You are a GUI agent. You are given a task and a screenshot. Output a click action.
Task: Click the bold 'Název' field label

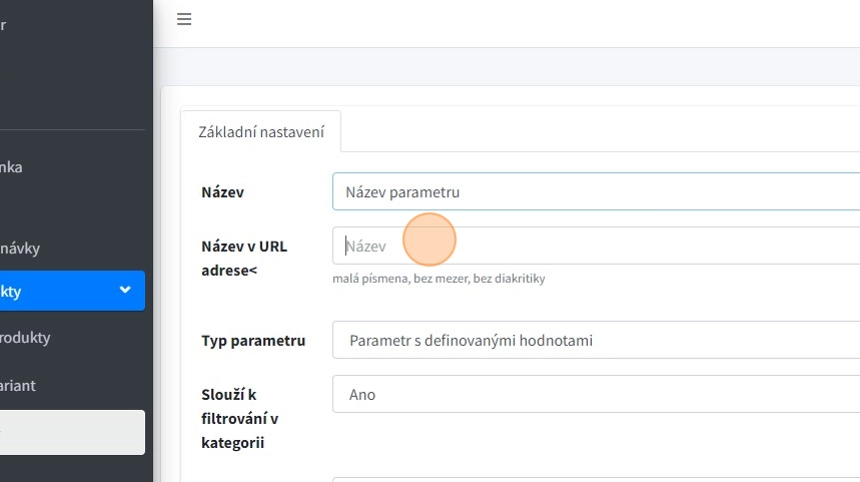coord(222,192)
